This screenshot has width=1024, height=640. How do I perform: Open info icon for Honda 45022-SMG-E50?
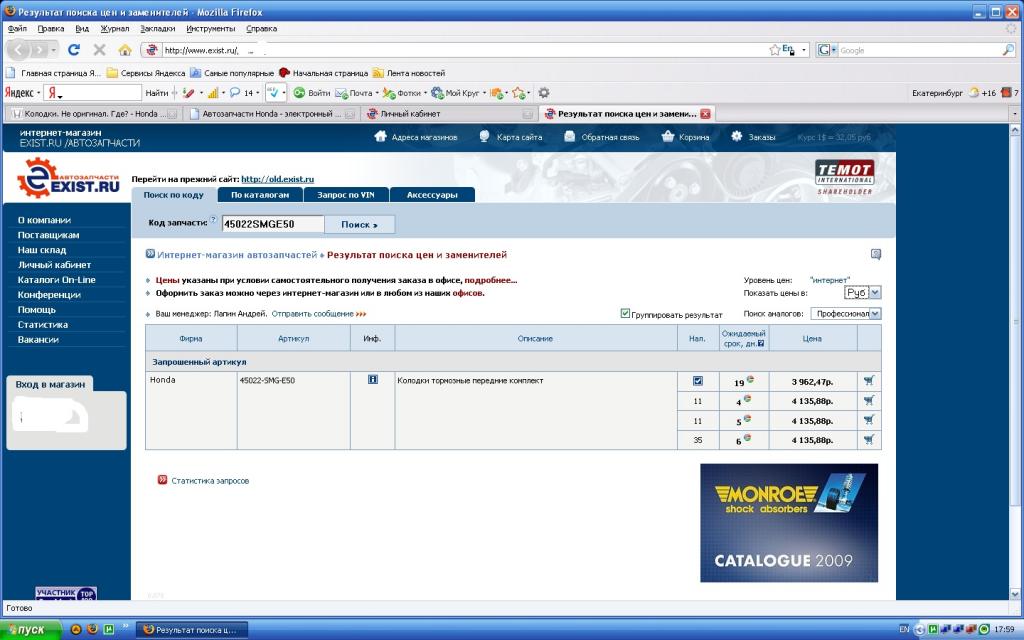[373, 379]
